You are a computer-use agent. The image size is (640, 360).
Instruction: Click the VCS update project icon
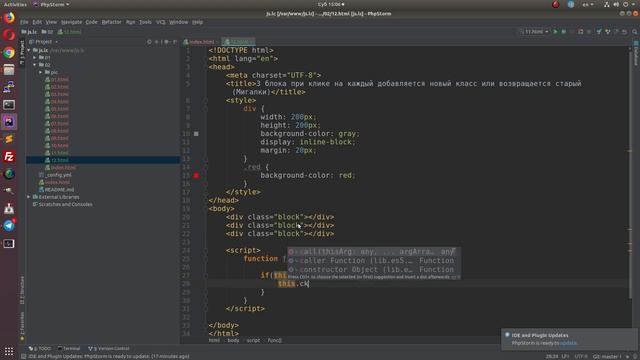pyautogui.click(x=599, y=31)
